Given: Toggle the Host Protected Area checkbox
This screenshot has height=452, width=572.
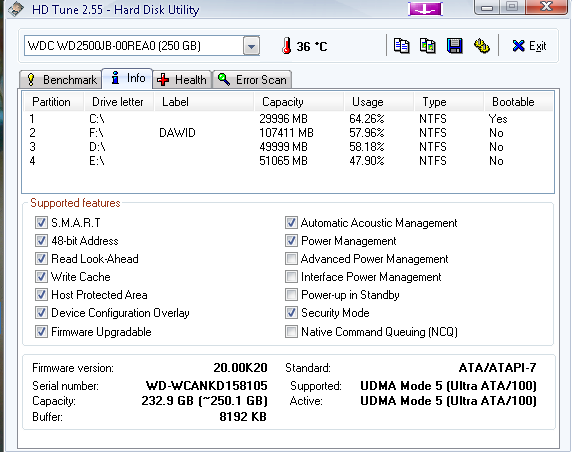Looking at the screenshot, I should (41, 294).
